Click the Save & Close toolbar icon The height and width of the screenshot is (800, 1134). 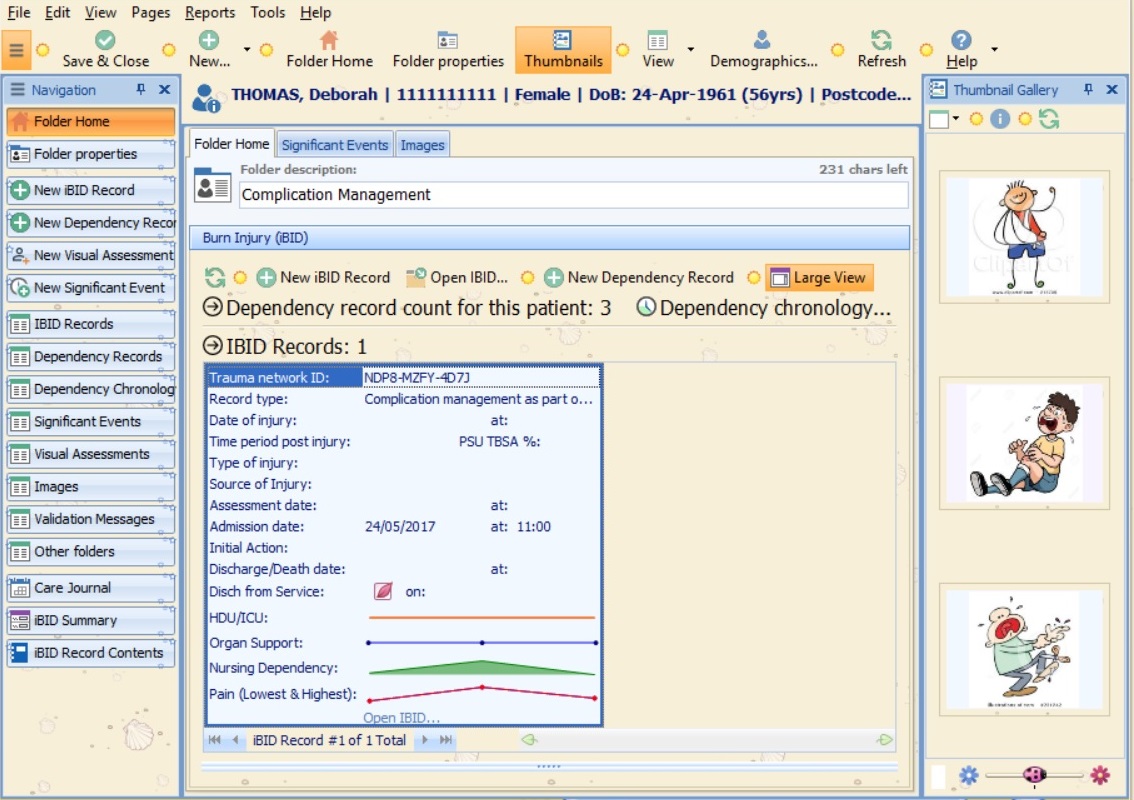pos(105,40)
